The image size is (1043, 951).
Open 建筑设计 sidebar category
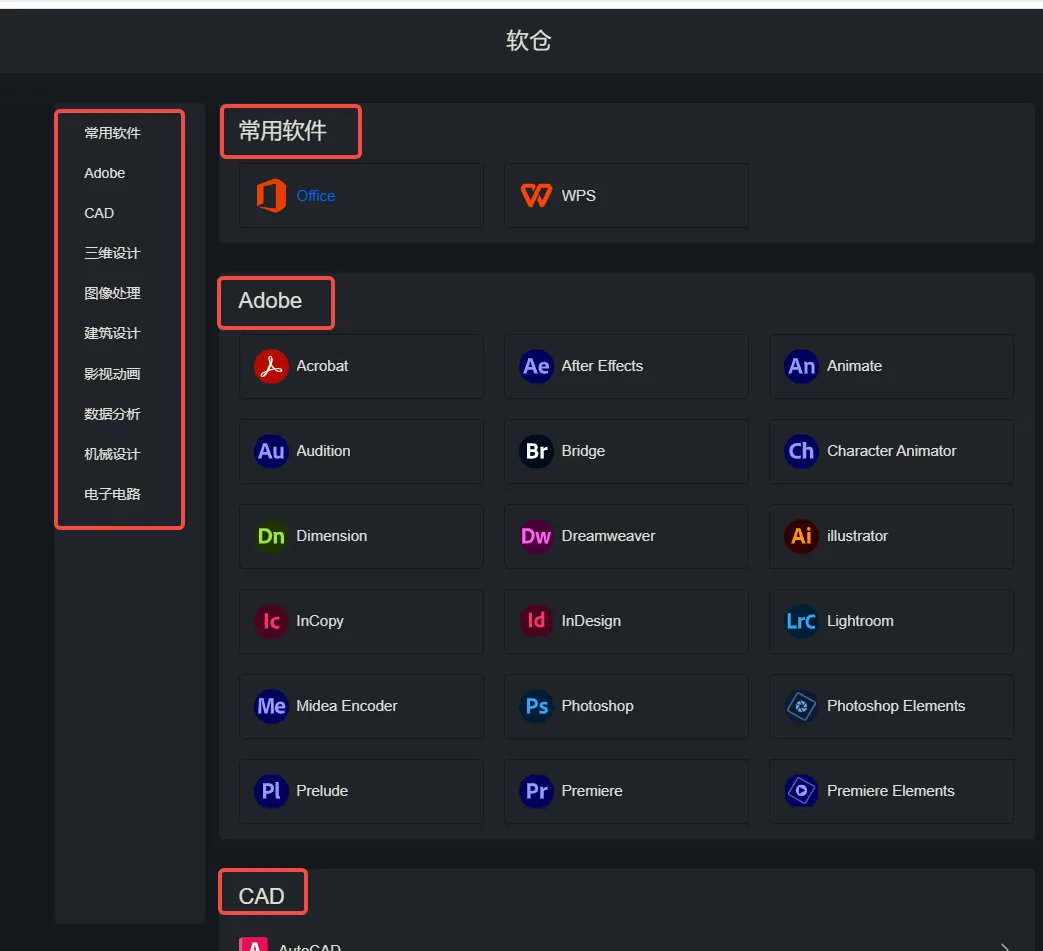(x=112, y=333)
